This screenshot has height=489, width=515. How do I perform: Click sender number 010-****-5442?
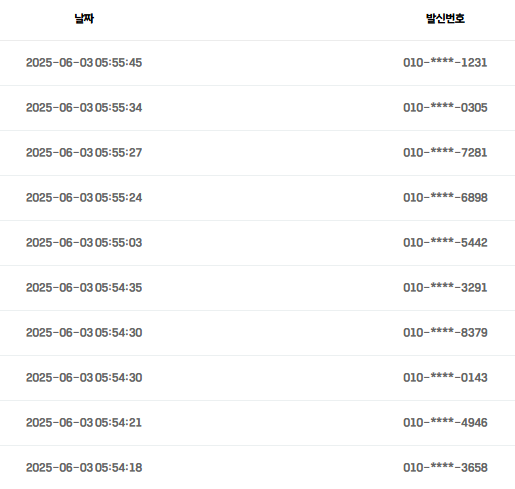pos(445,242)
